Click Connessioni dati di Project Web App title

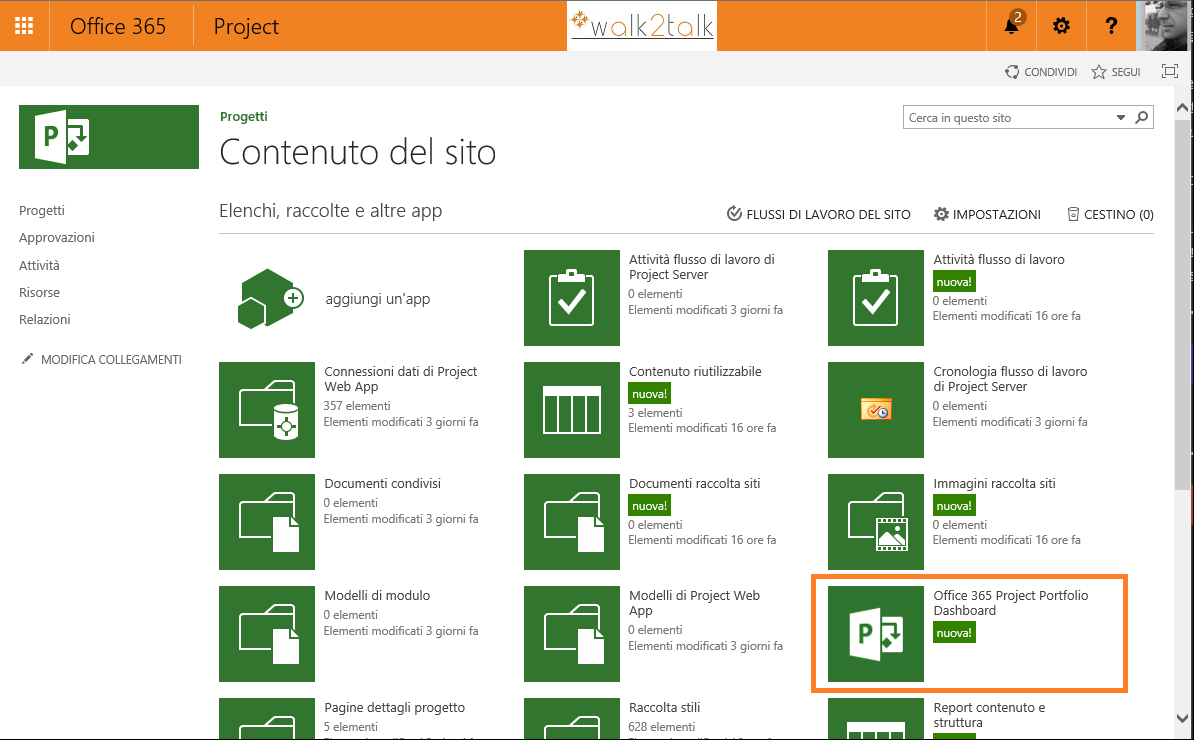pyautogui.click(x=401, y=379)
